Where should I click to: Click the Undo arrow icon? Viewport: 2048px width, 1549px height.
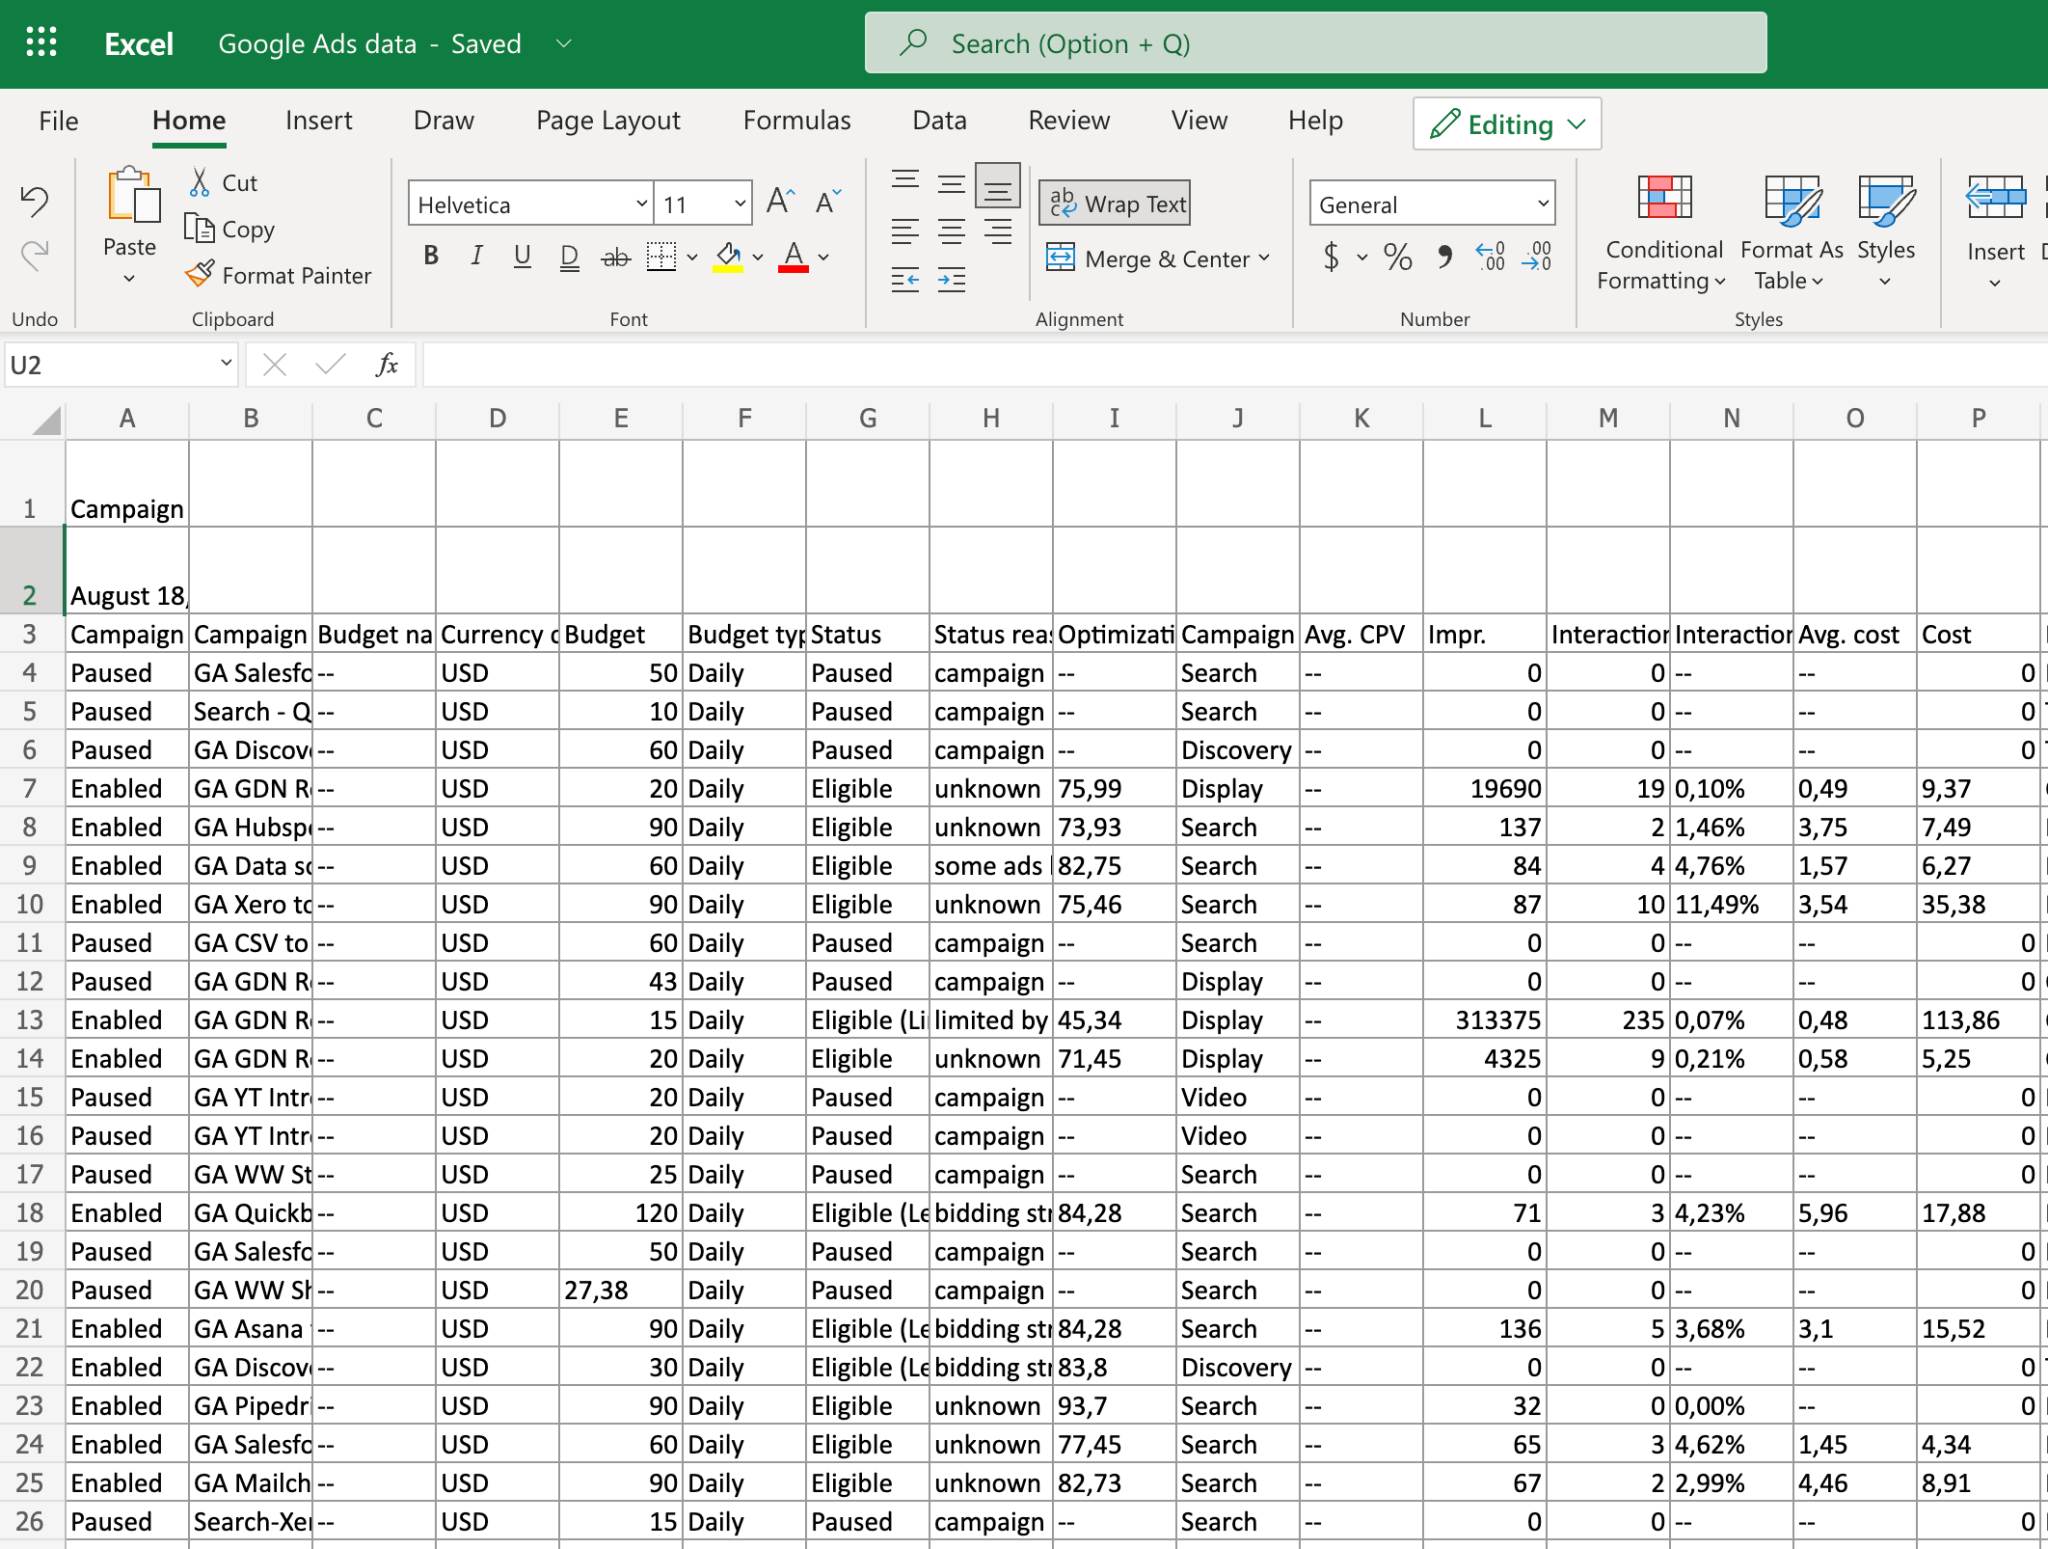[x=34, y=201]
